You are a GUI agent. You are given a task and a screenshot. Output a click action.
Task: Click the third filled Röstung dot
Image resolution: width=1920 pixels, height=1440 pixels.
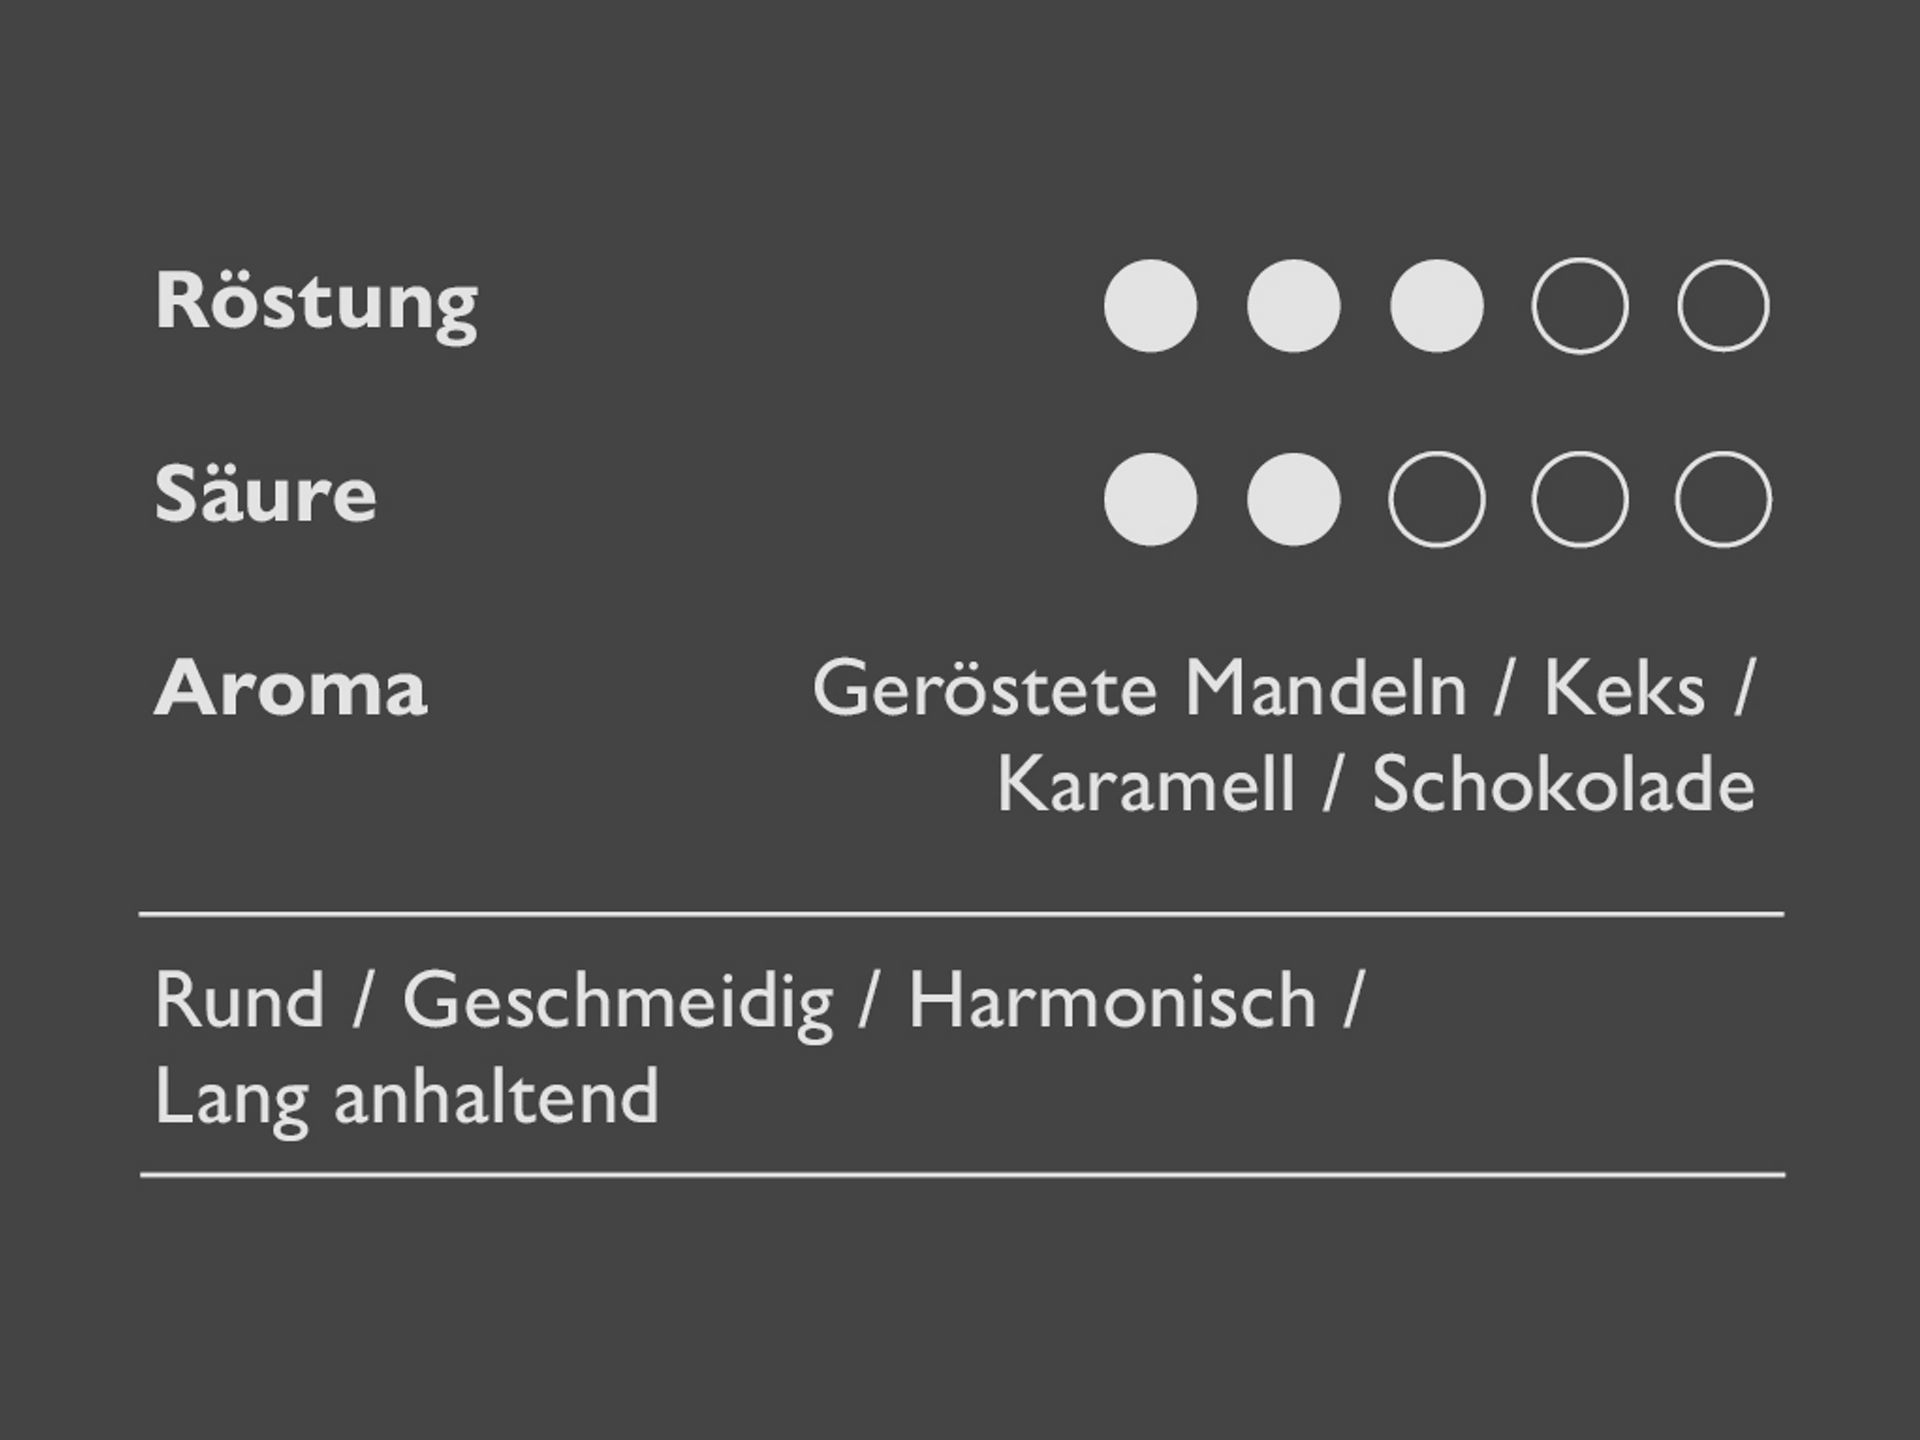1436,306
